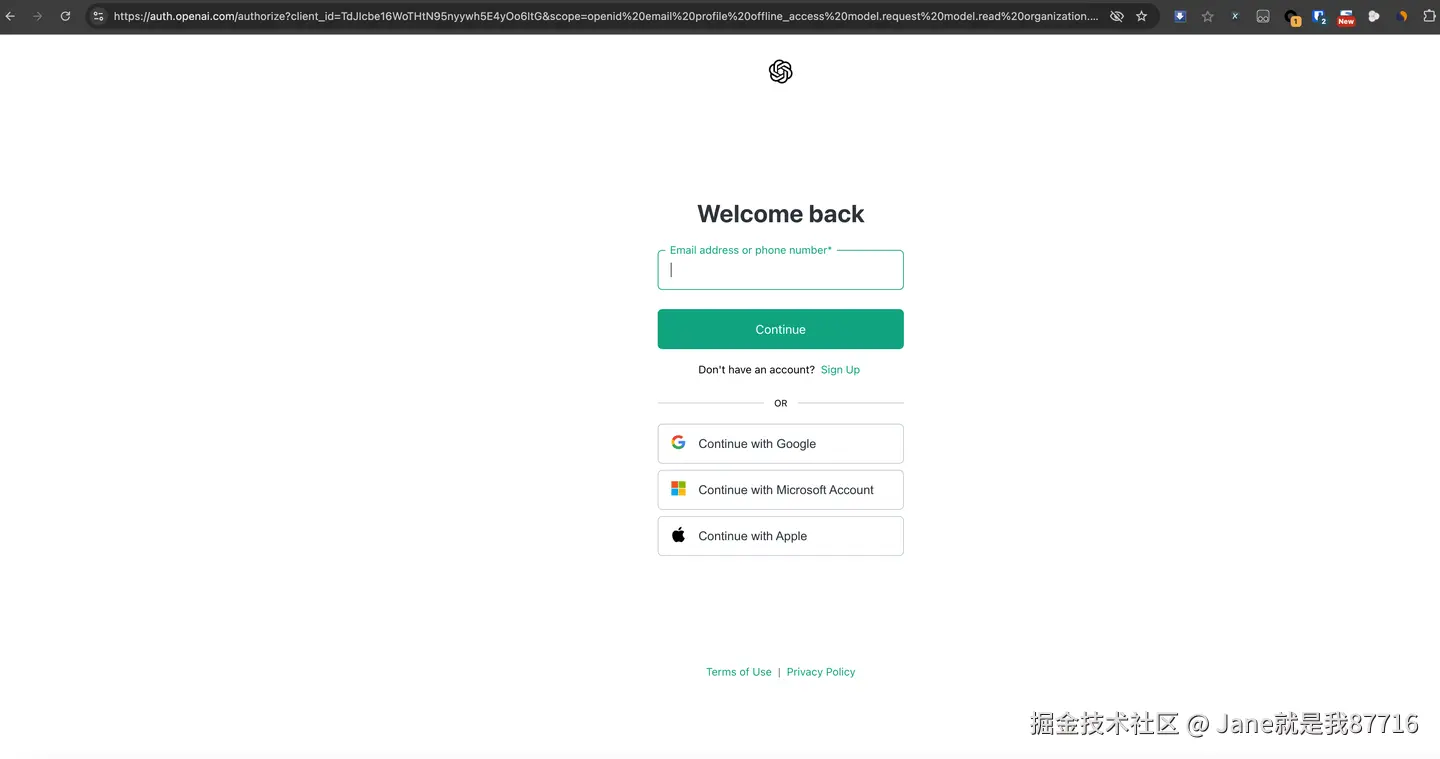Click the extension labeled New

(1347, 17)
